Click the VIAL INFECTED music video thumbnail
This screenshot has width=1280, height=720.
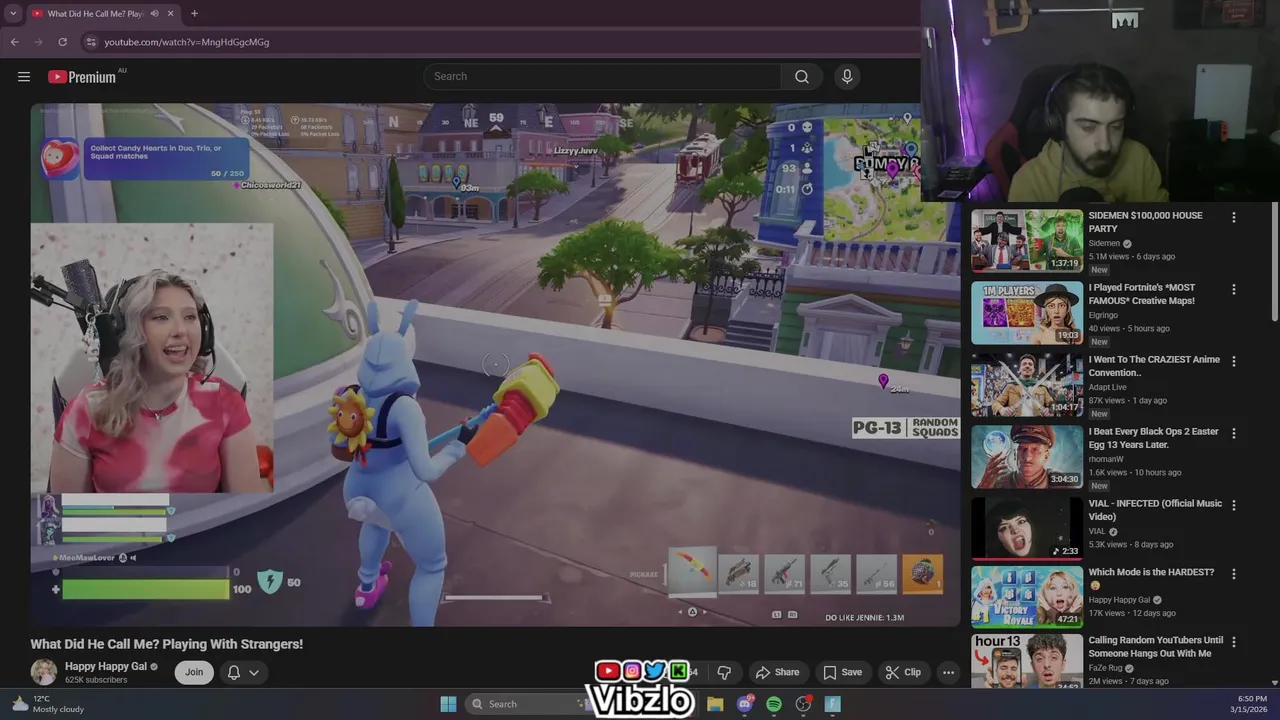pyautogui.click(x=1027, y=528)
